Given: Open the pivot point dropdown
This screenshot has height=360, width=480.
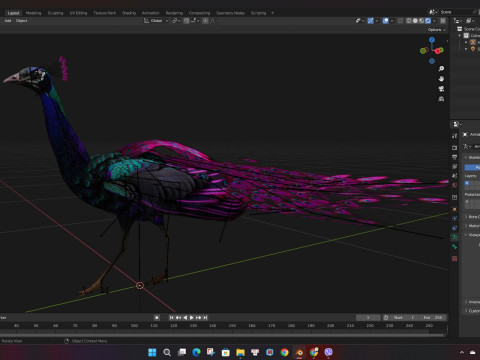Looking at the screenshot, I should pyautogui.click(x=176, y=21).
